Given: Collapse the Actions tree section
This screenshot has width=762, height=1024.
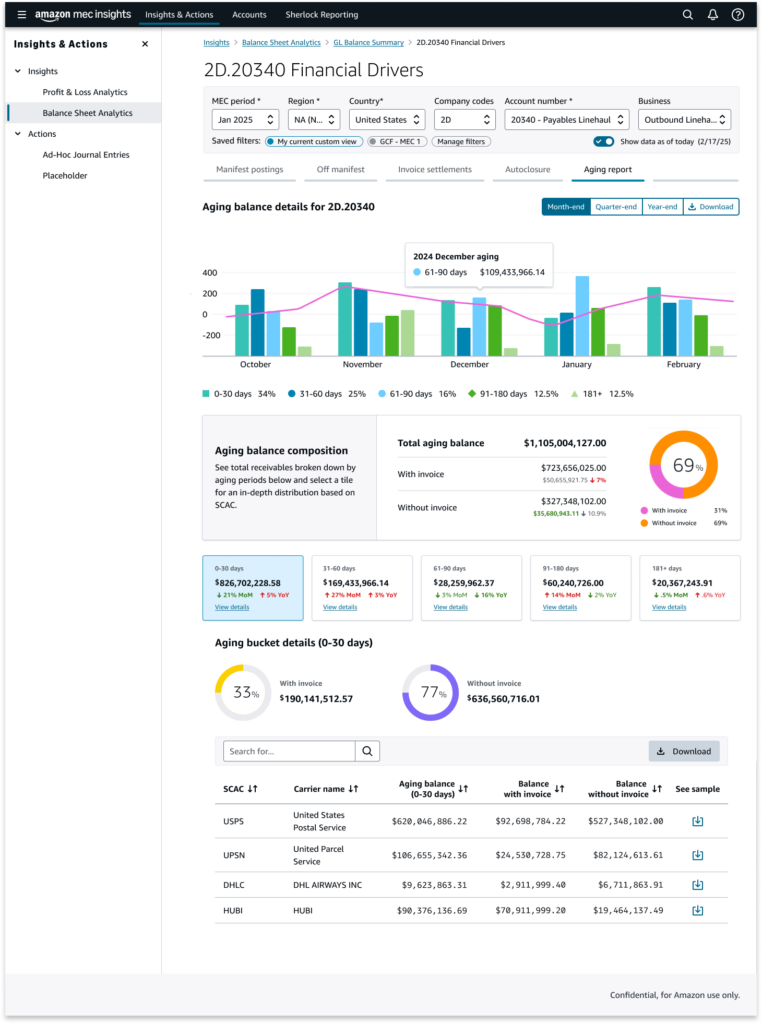Looking at the screenshot, I should [x=18, y=134].
